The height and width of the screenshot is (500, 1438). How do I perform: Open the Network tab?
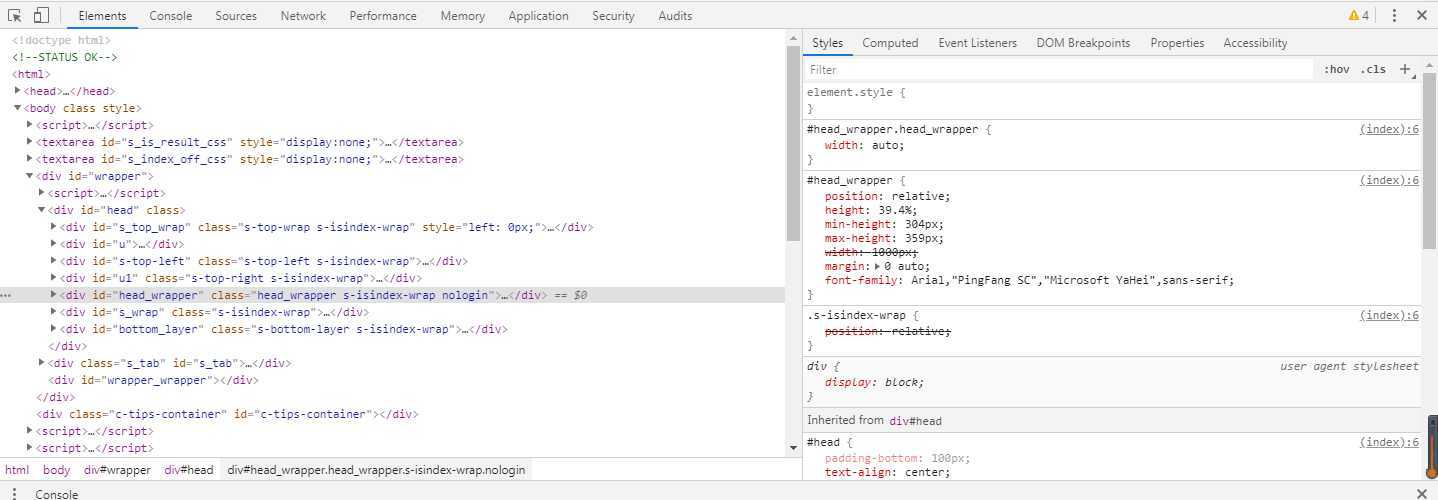click(303, 15)
